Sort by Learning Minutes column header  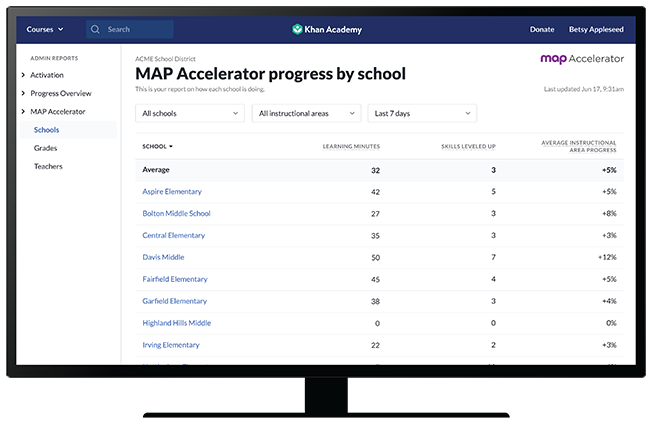click(x=351, y=146)
